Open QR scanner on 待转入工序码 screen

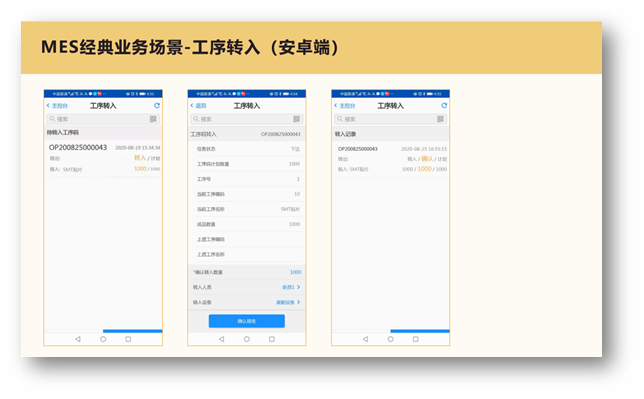[153, 119]
